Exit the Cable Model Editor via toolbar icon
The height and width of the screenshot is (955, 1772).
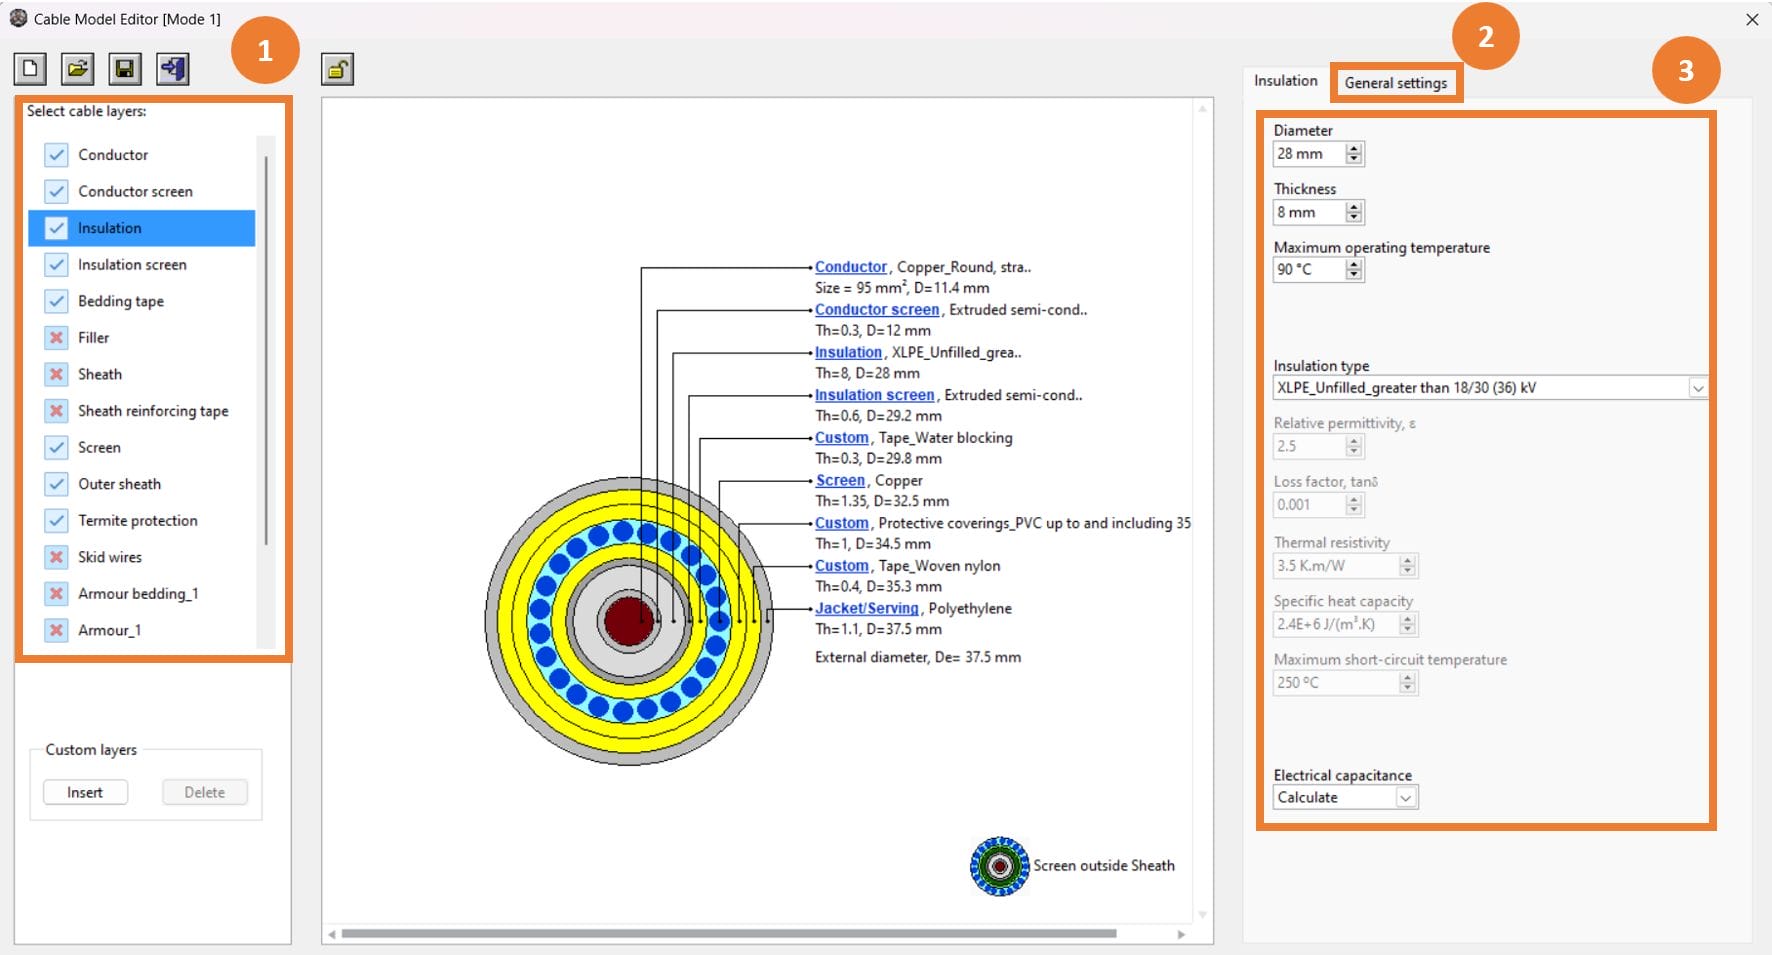(172, 68)
